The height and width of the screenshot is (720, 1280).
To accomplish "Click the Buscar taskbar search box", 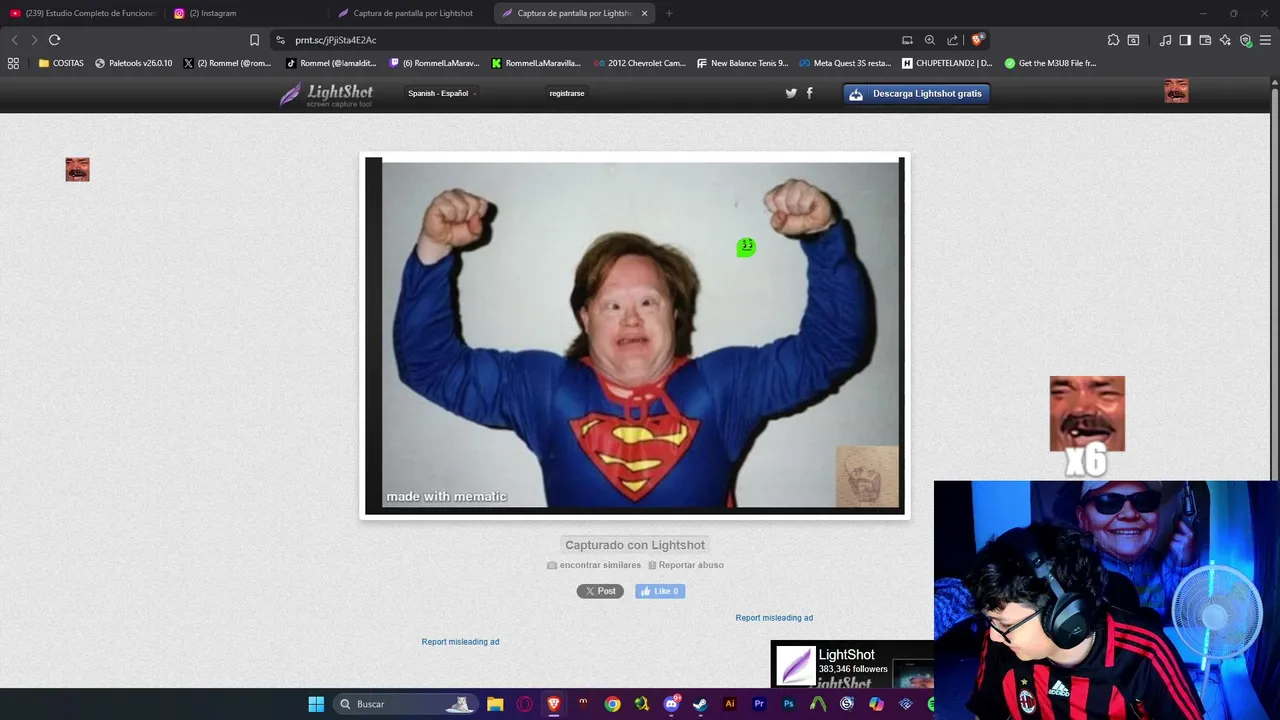I will pos(405,704).
